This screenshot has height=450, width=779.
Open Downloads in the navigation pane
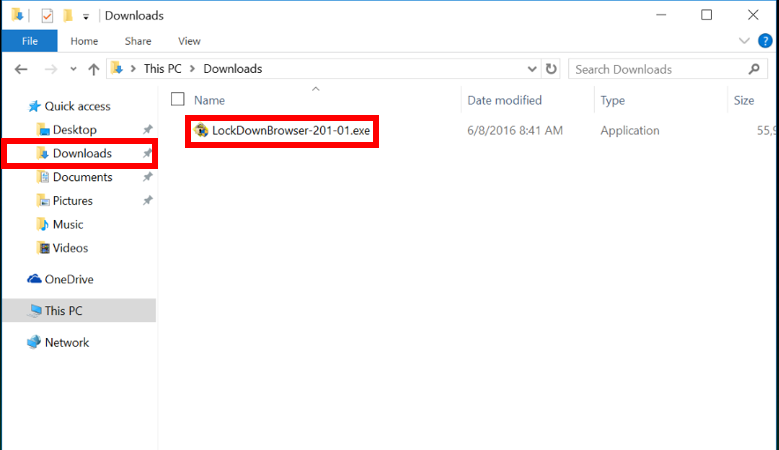[82, 153]
